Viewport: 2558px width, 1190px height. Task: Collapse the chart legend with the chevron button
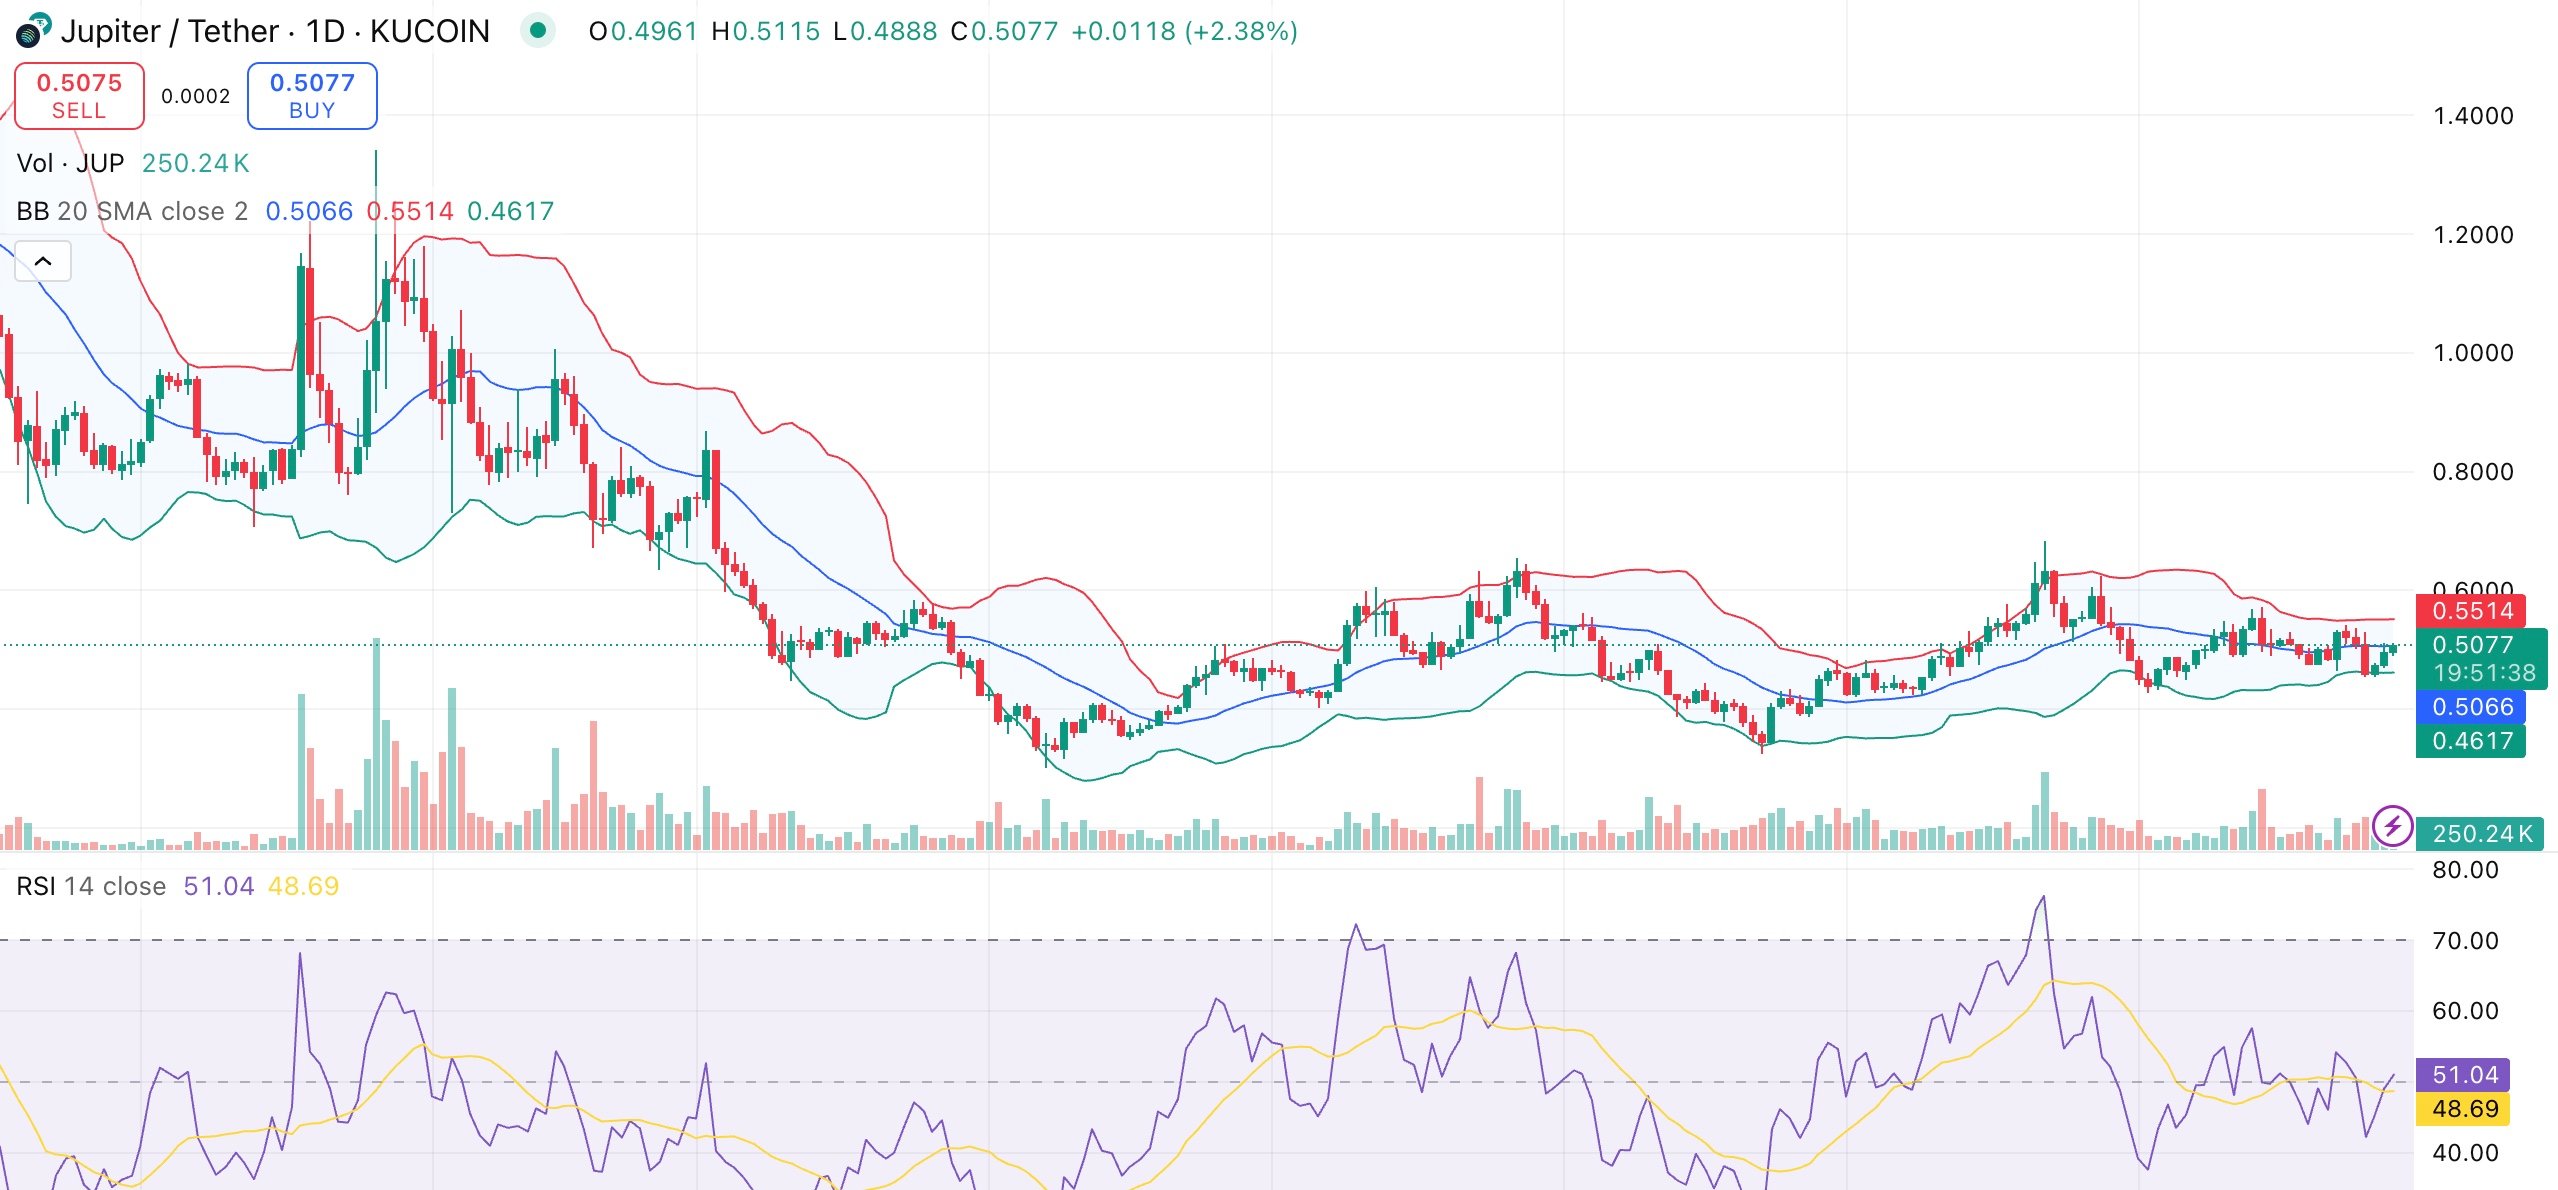pyautogui.click(x=44, y=261)
